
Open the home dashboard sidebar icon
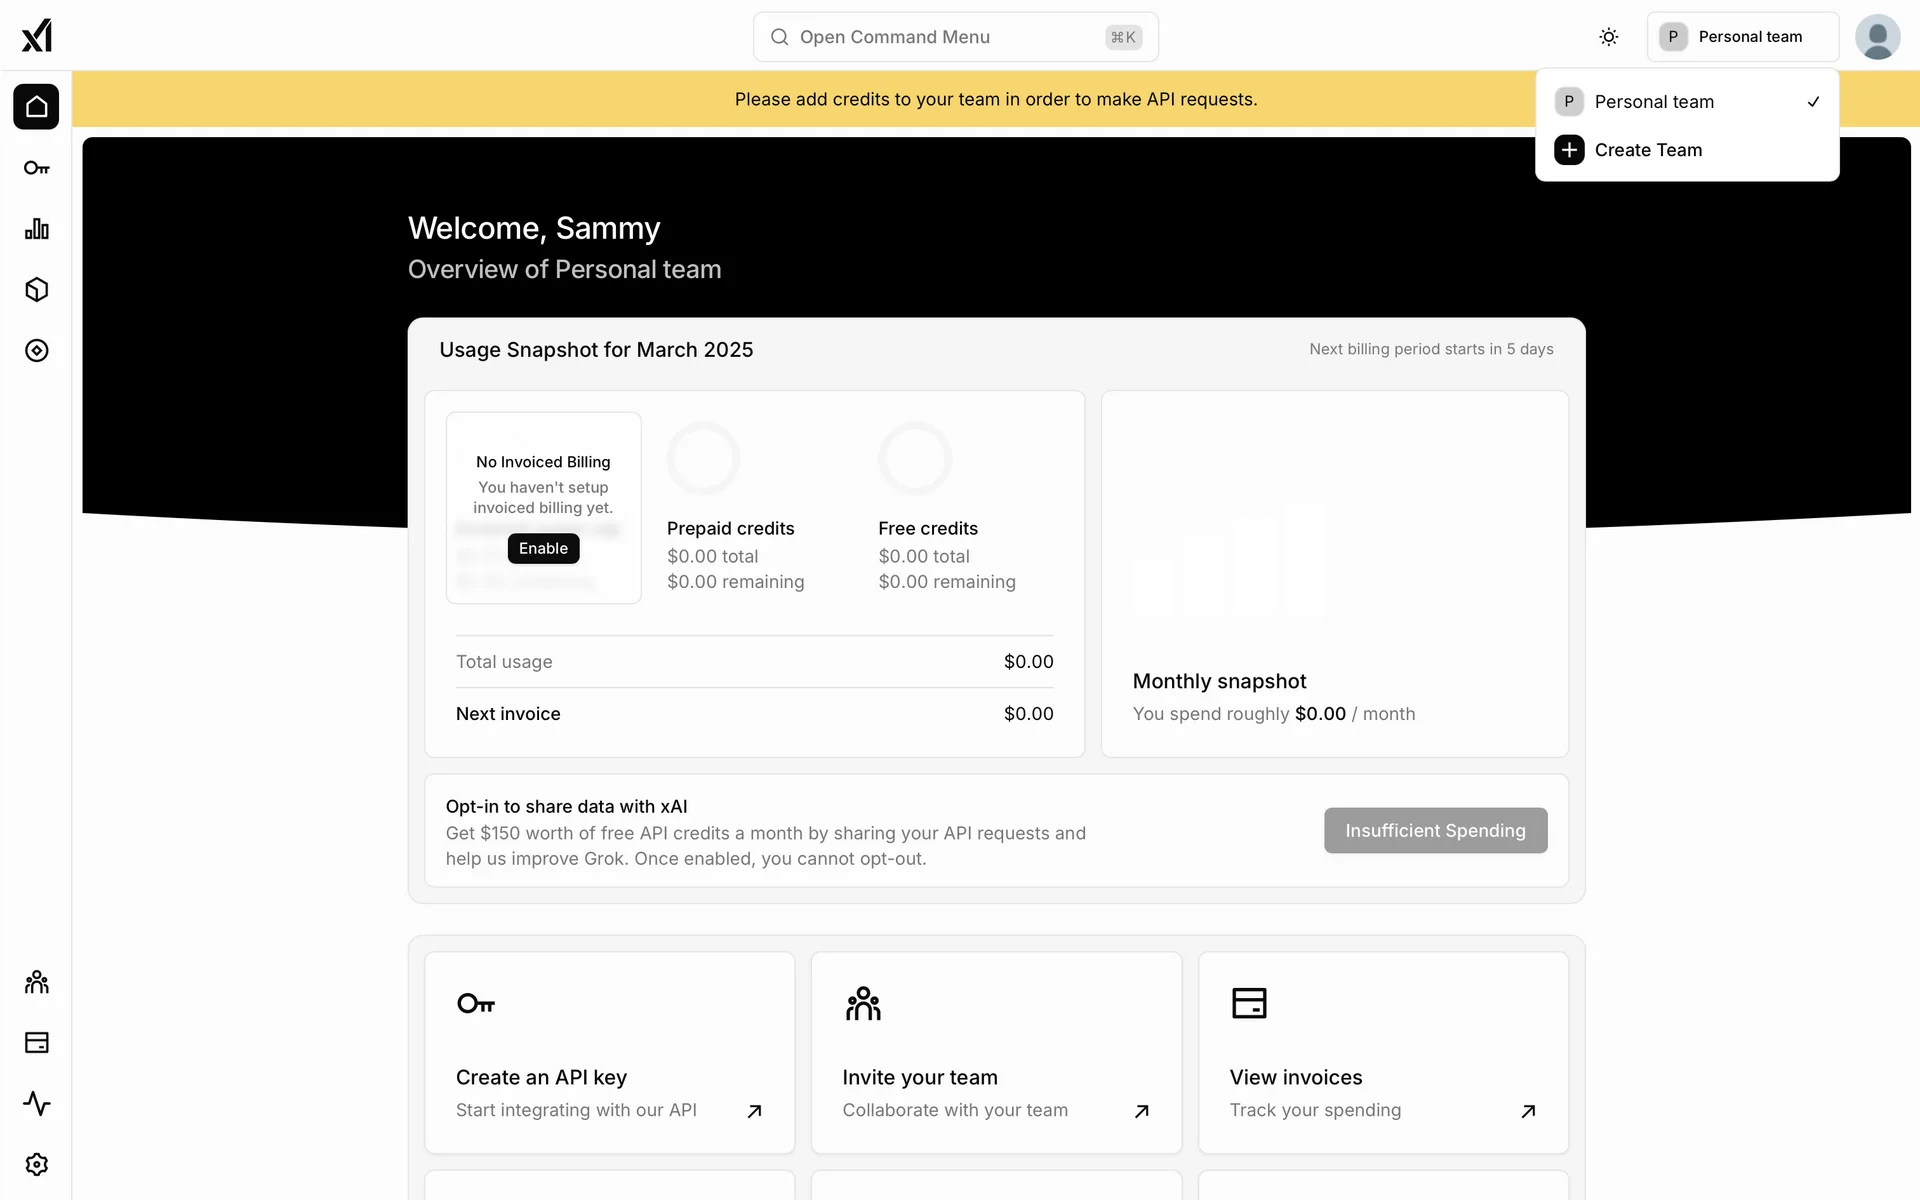coord(36,106)
